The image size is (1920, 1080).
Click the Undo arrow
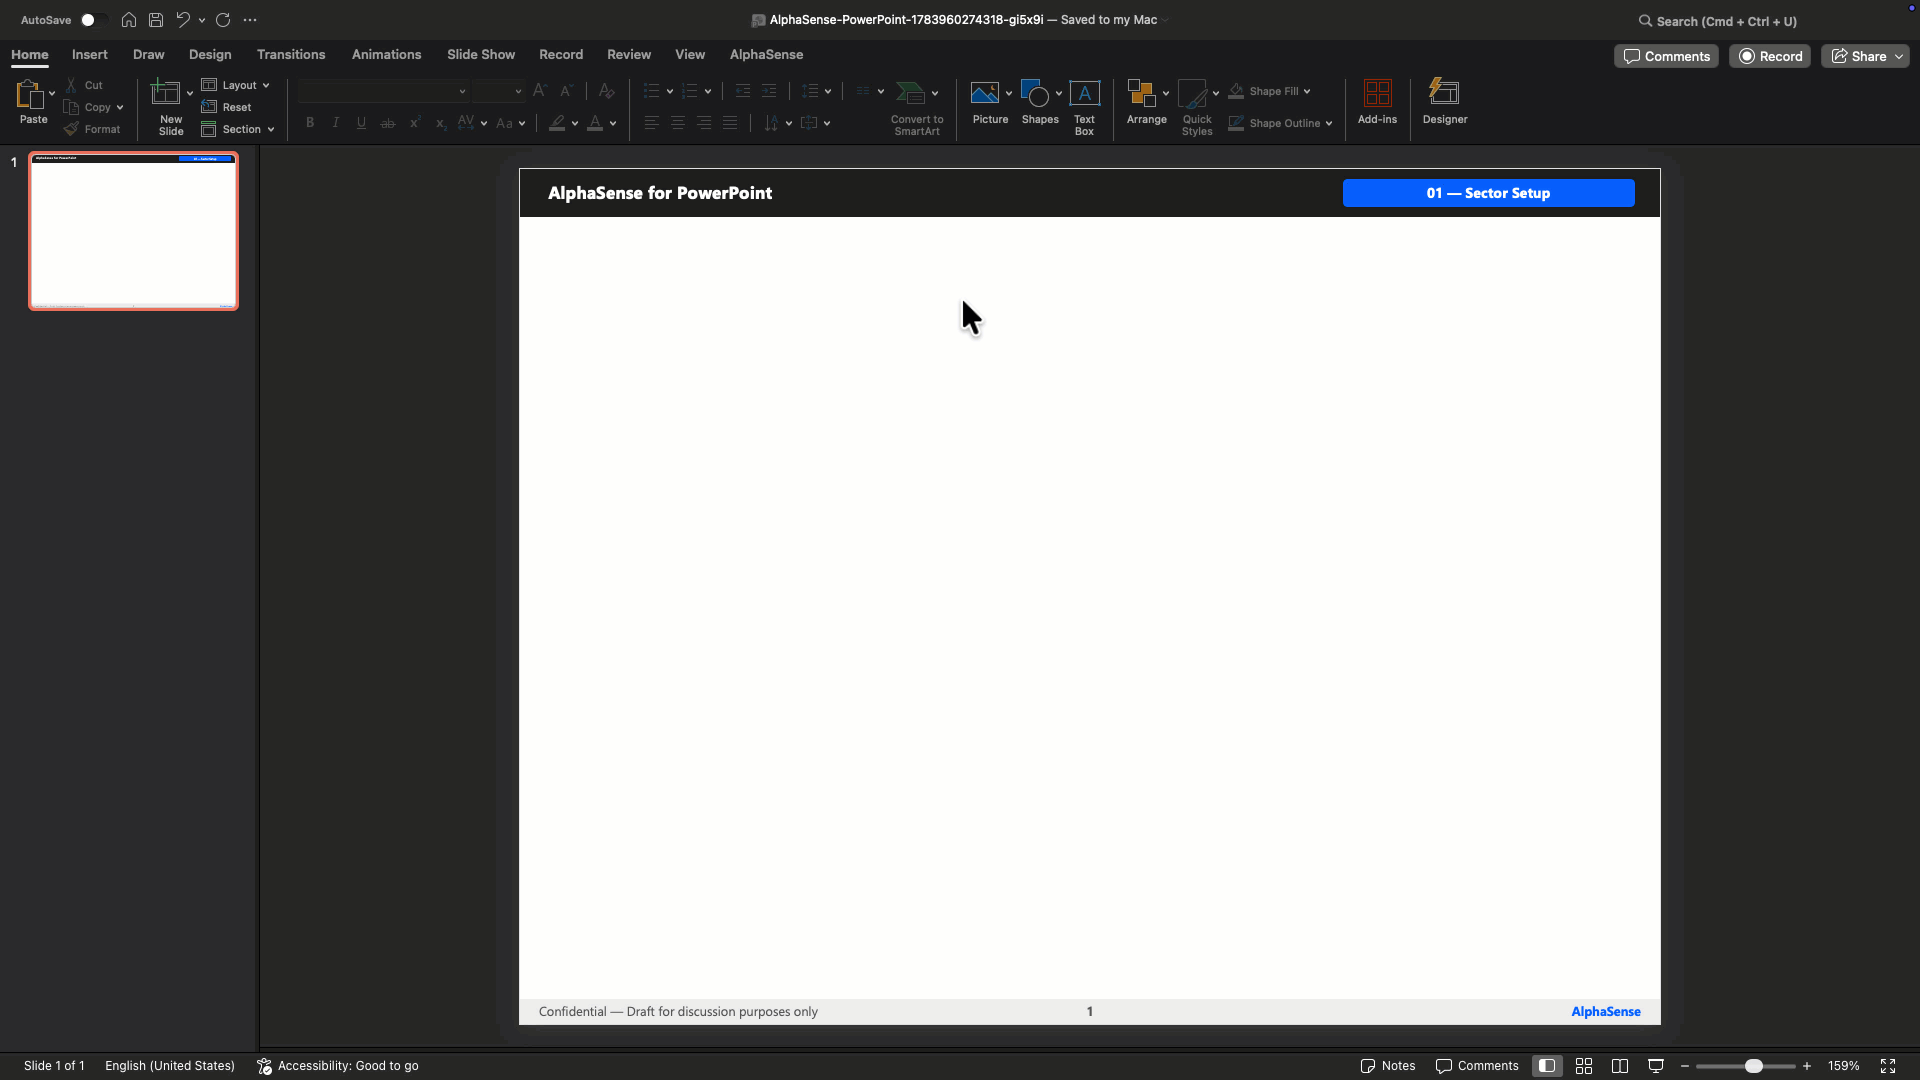pos(183,20)
